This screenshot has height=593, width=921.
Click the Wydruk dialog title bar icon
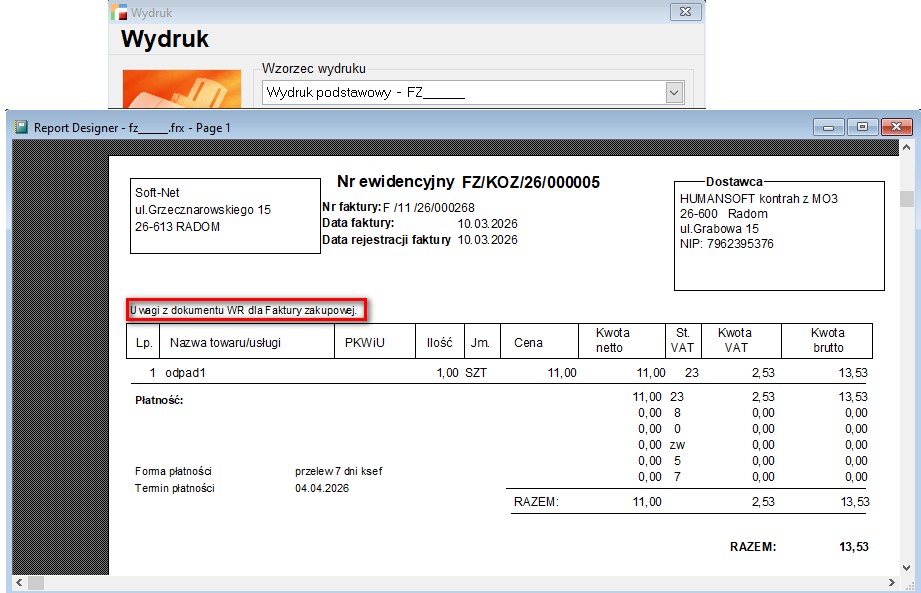[119, 13]
